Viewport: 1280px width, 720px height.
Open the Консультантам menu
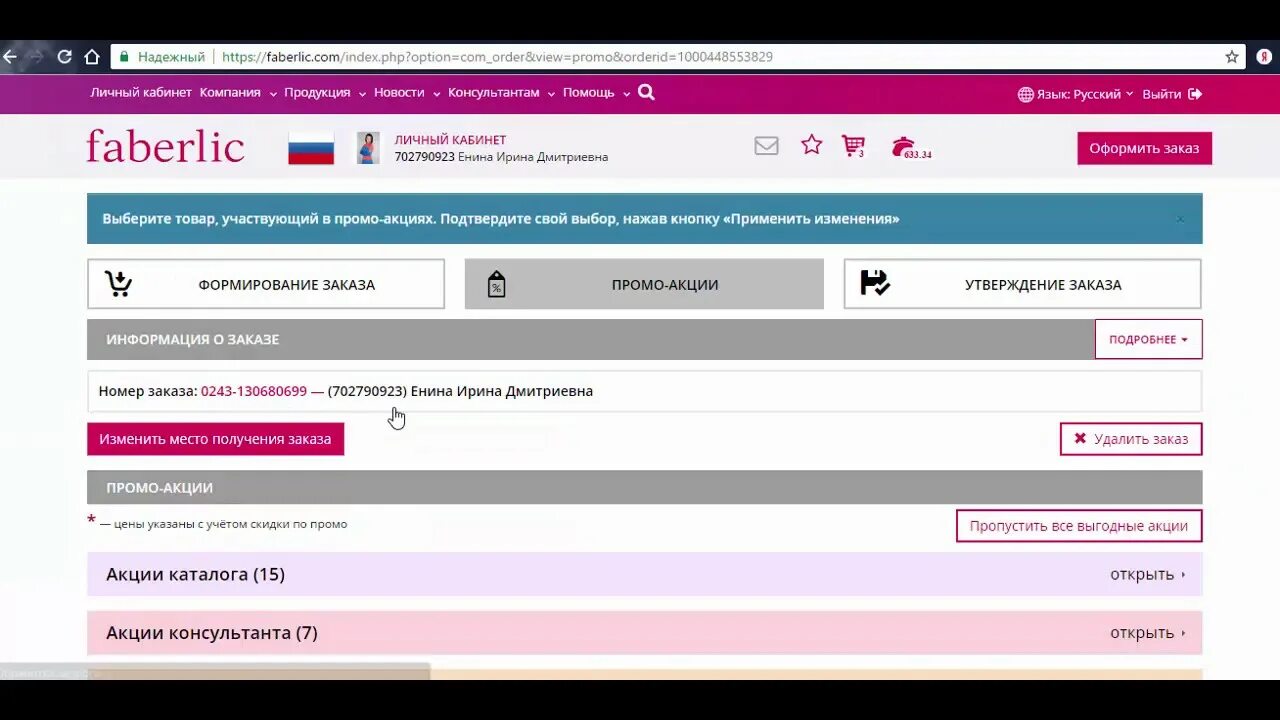(501, 93)
